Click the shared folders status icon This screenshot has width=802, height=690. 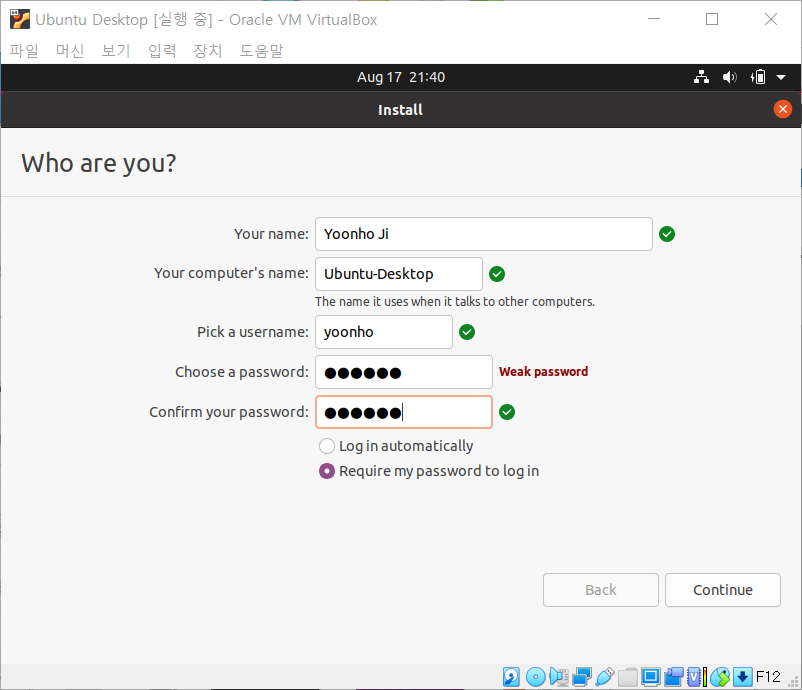point(628,677)
